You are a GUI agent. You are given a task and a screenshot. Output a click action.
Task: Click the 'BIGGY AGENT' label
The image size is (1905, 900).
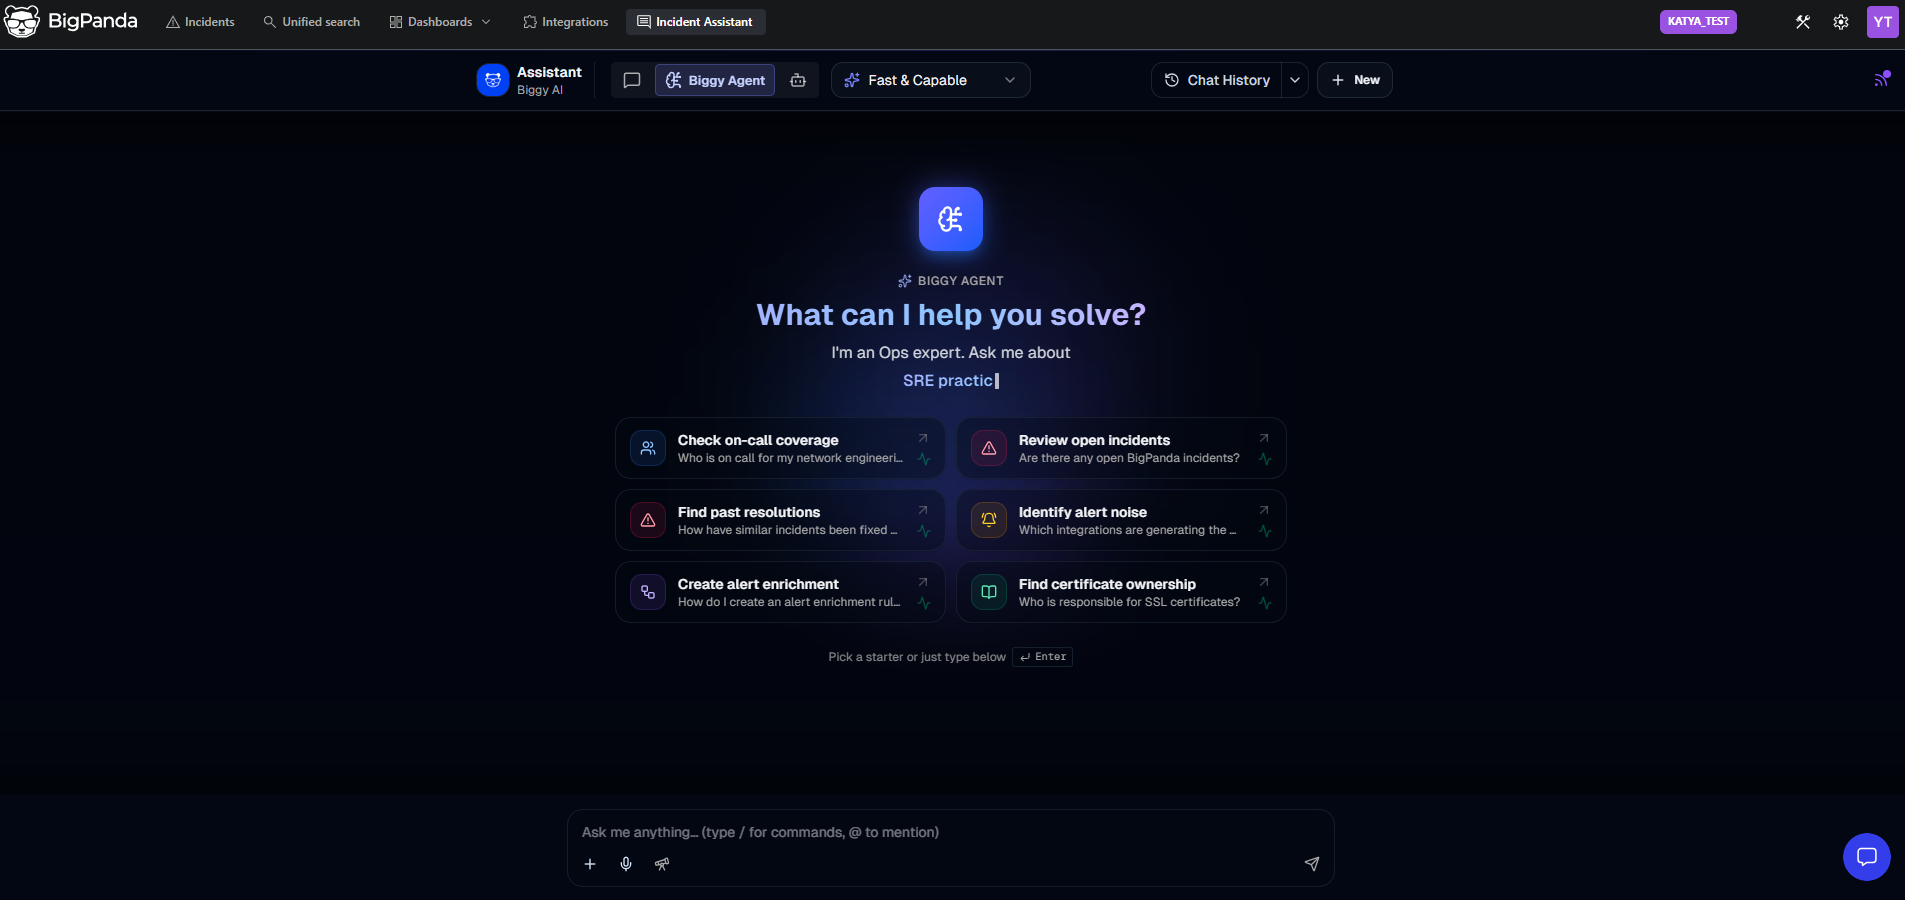960,281
